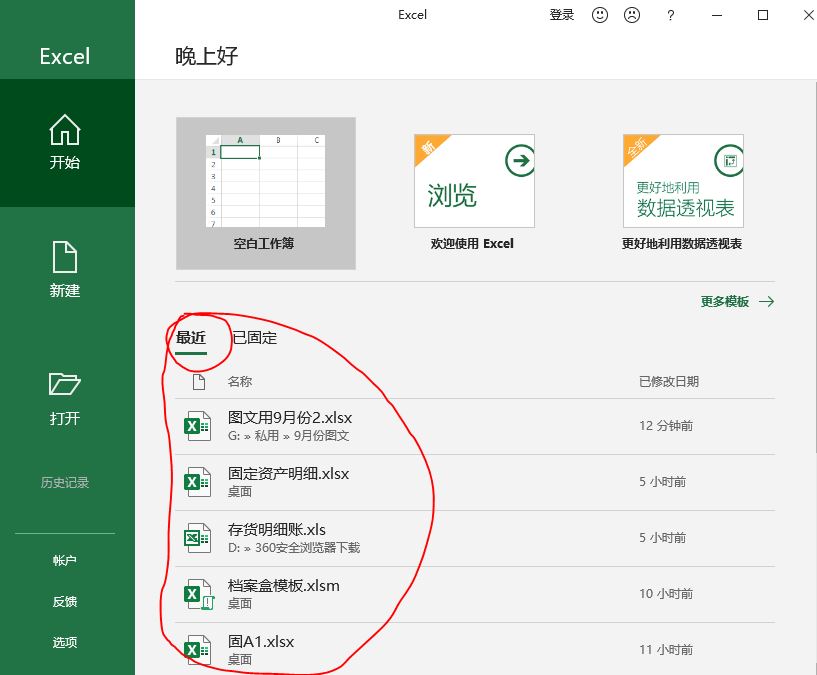Screen dimensions: 817x675
Task: Open the 欢迎使用 Excel template
Action: [x=474, y=193]
